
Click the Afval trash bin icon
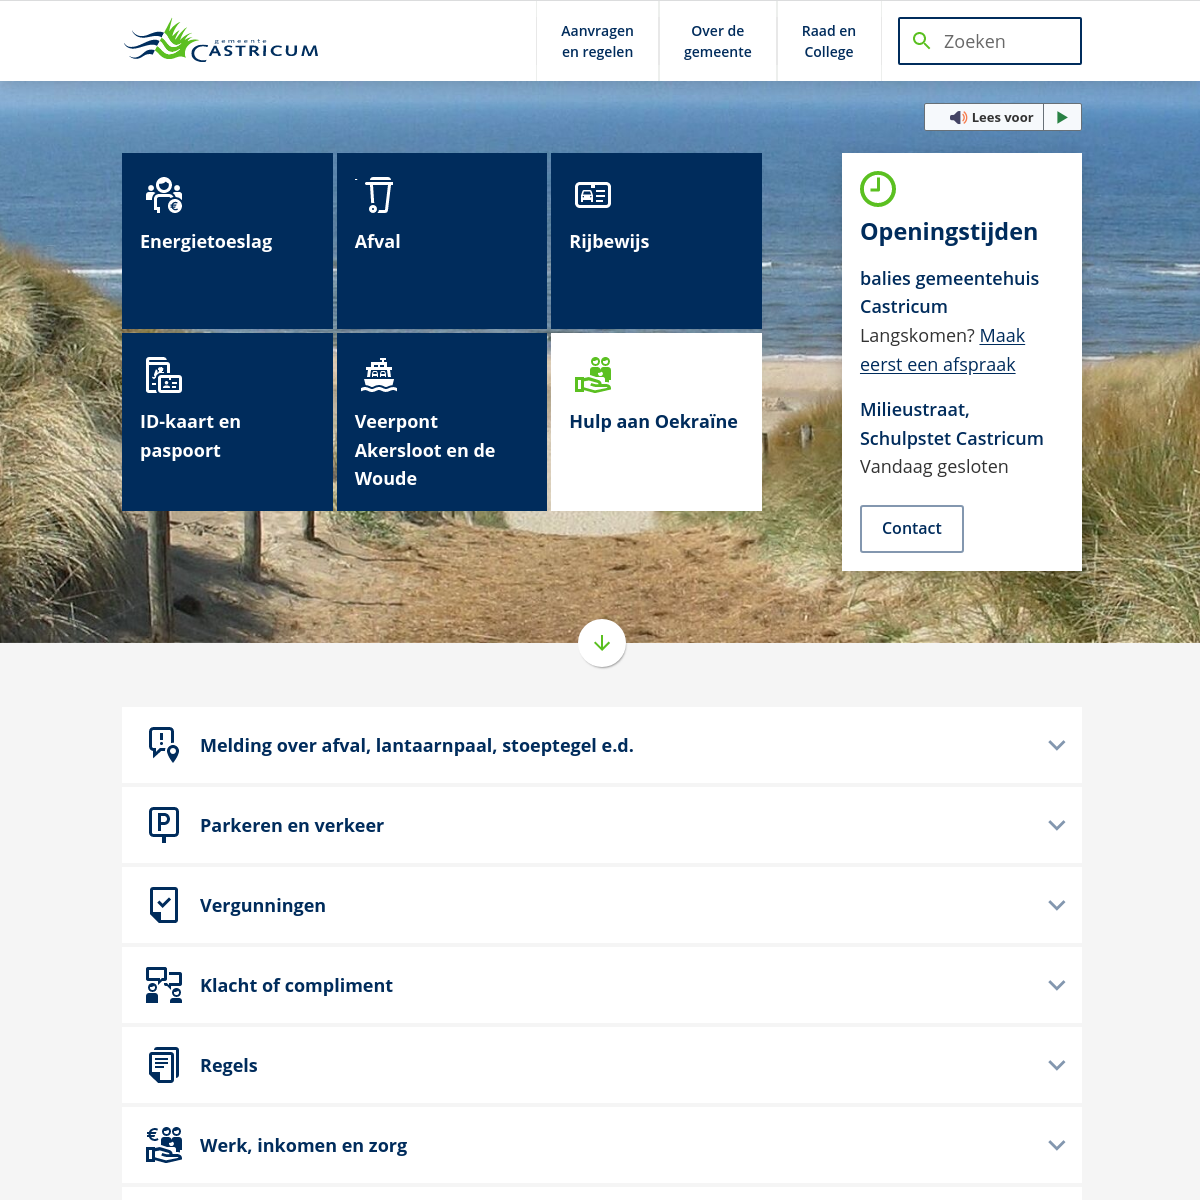click(x=378, y=195)
